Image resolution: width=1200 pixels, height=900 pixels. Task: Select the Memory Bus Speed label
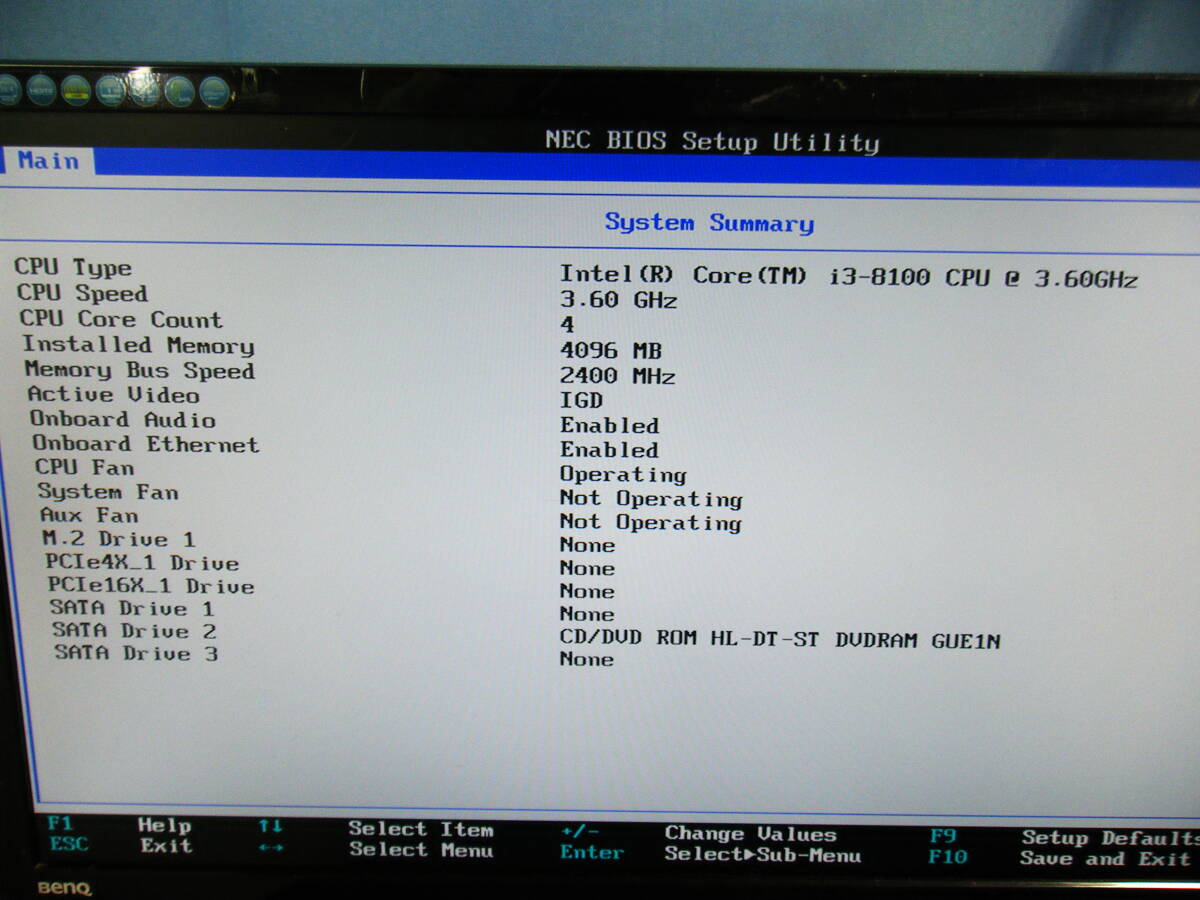point(140,370)
